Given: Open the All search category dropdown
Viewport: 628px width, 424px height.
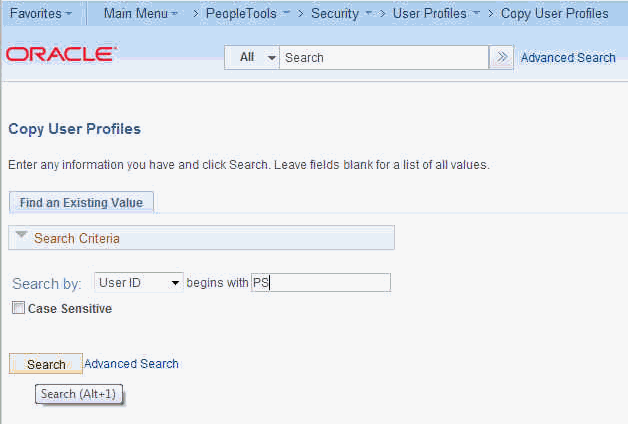Looking at the screenshot, I should point(252,58).
